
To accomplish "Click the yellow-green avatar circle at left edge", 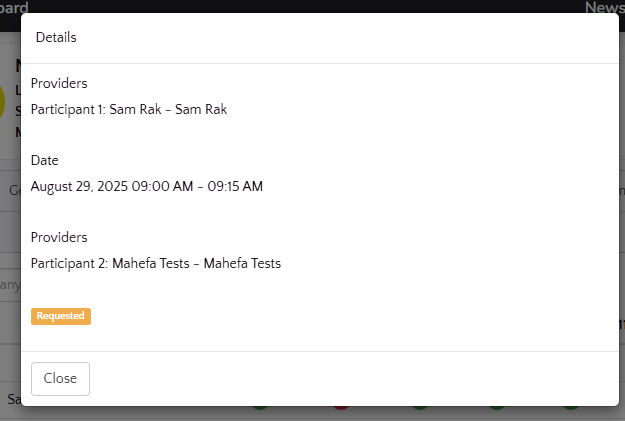I will (3, 100).
